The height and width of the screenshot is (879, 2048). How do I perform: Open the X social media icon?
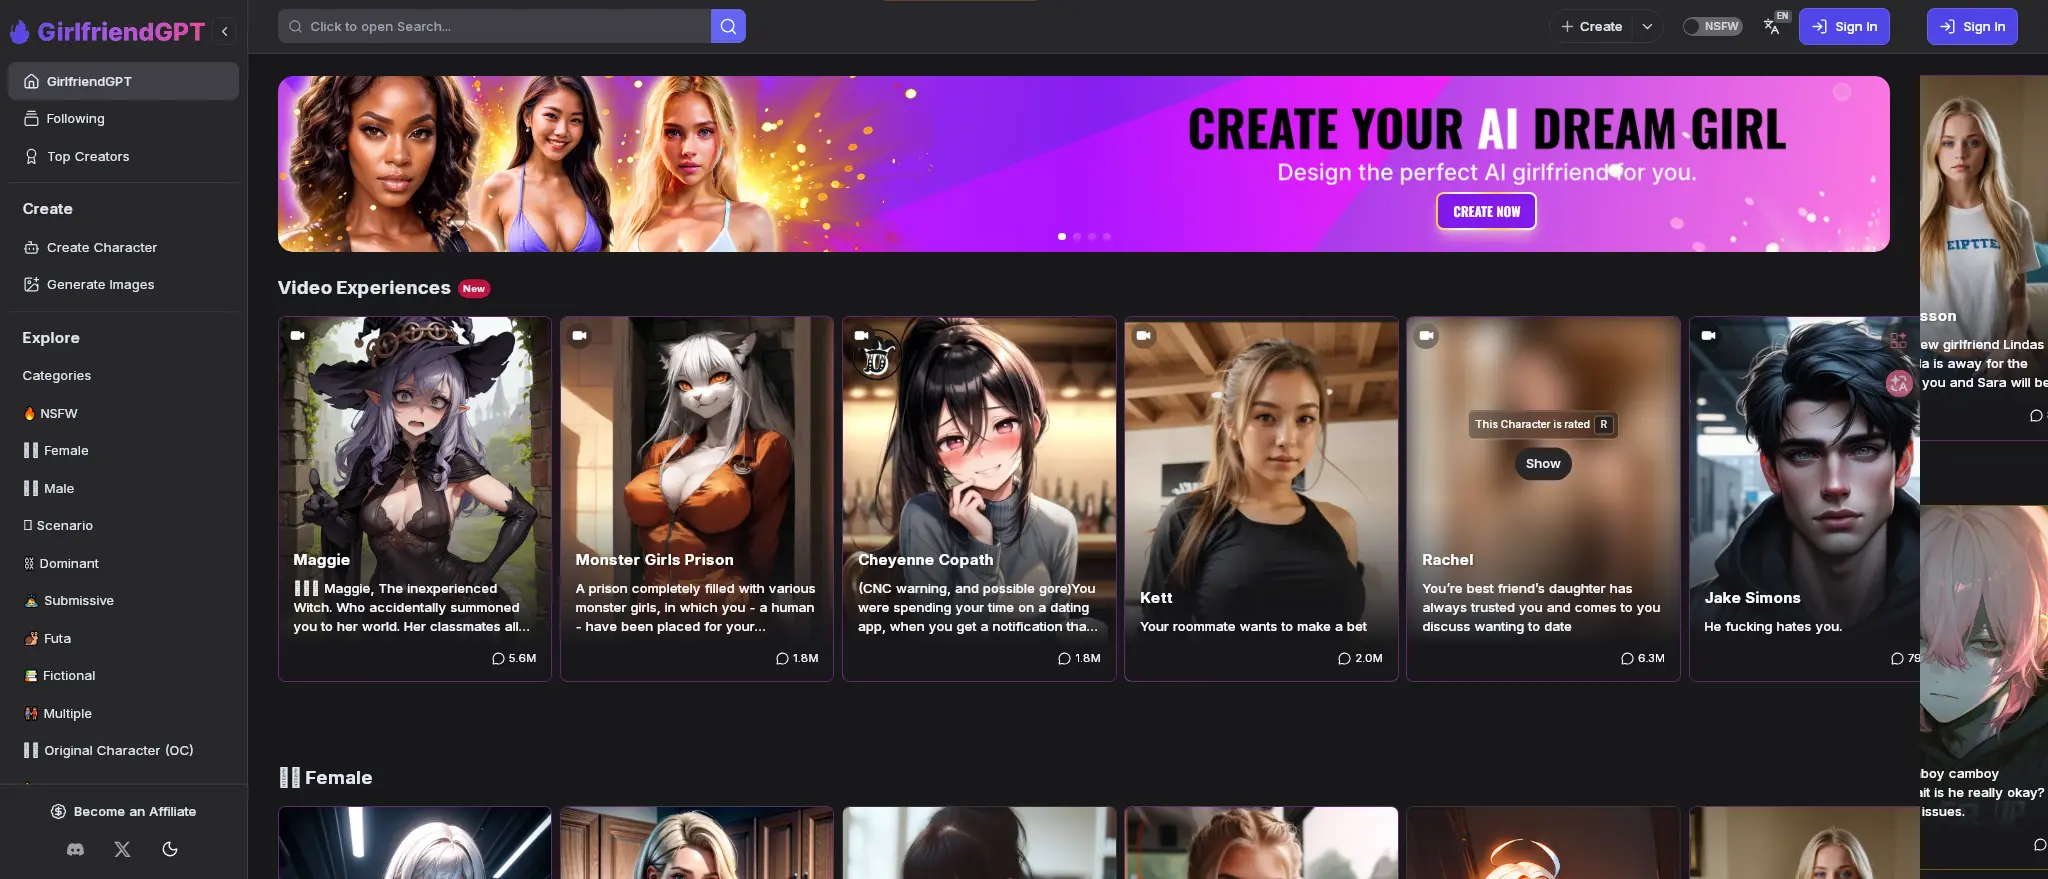point(122,849)
